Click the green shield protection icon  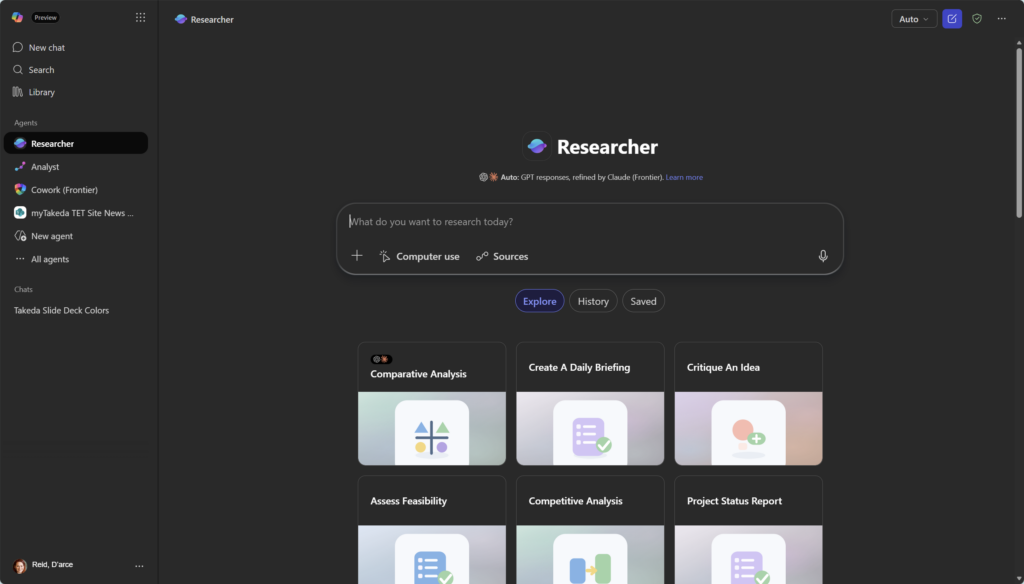coord(977,19)
